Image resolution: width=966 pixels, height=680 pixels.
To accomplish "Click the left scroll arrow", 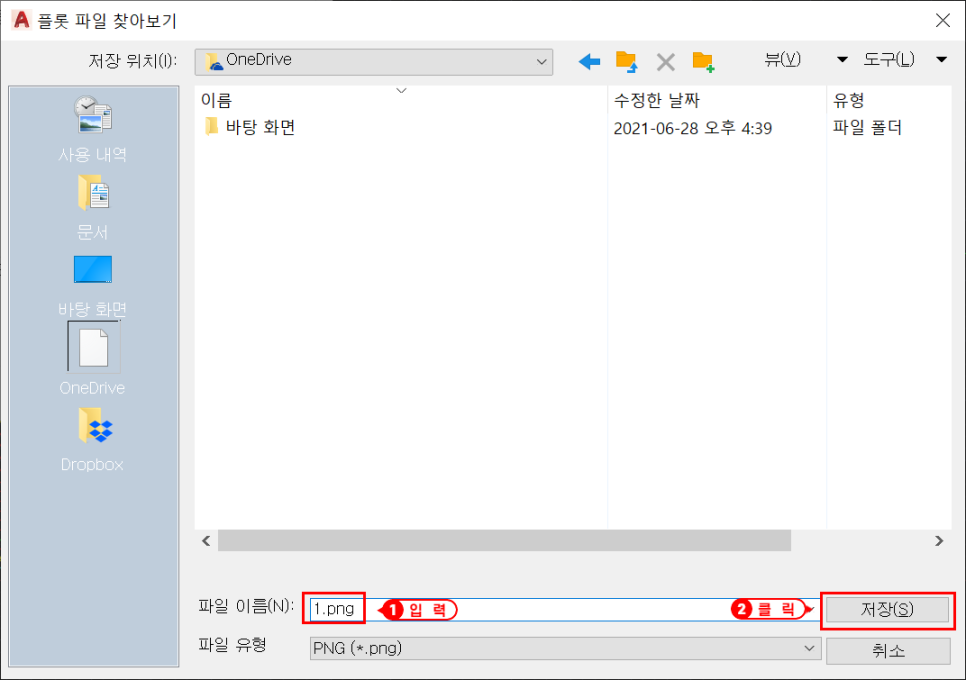I will (206, 541).
